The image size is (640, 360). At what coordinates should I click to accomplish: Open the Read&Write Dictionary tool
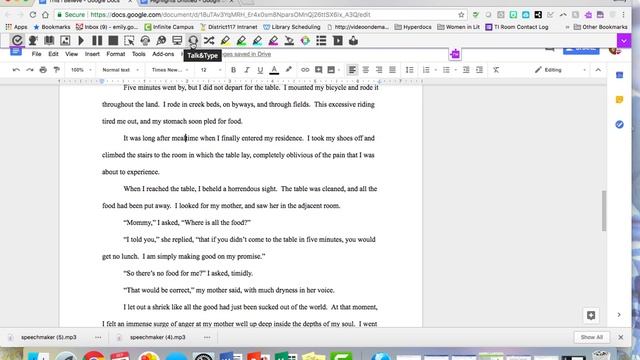click(x=49, y=40)
